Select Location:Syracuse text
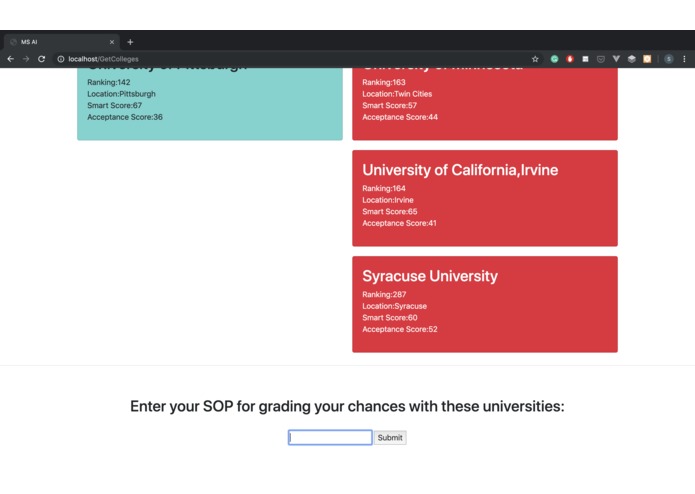The height and width of the screenshot is (494, 695). click(394, 306)
